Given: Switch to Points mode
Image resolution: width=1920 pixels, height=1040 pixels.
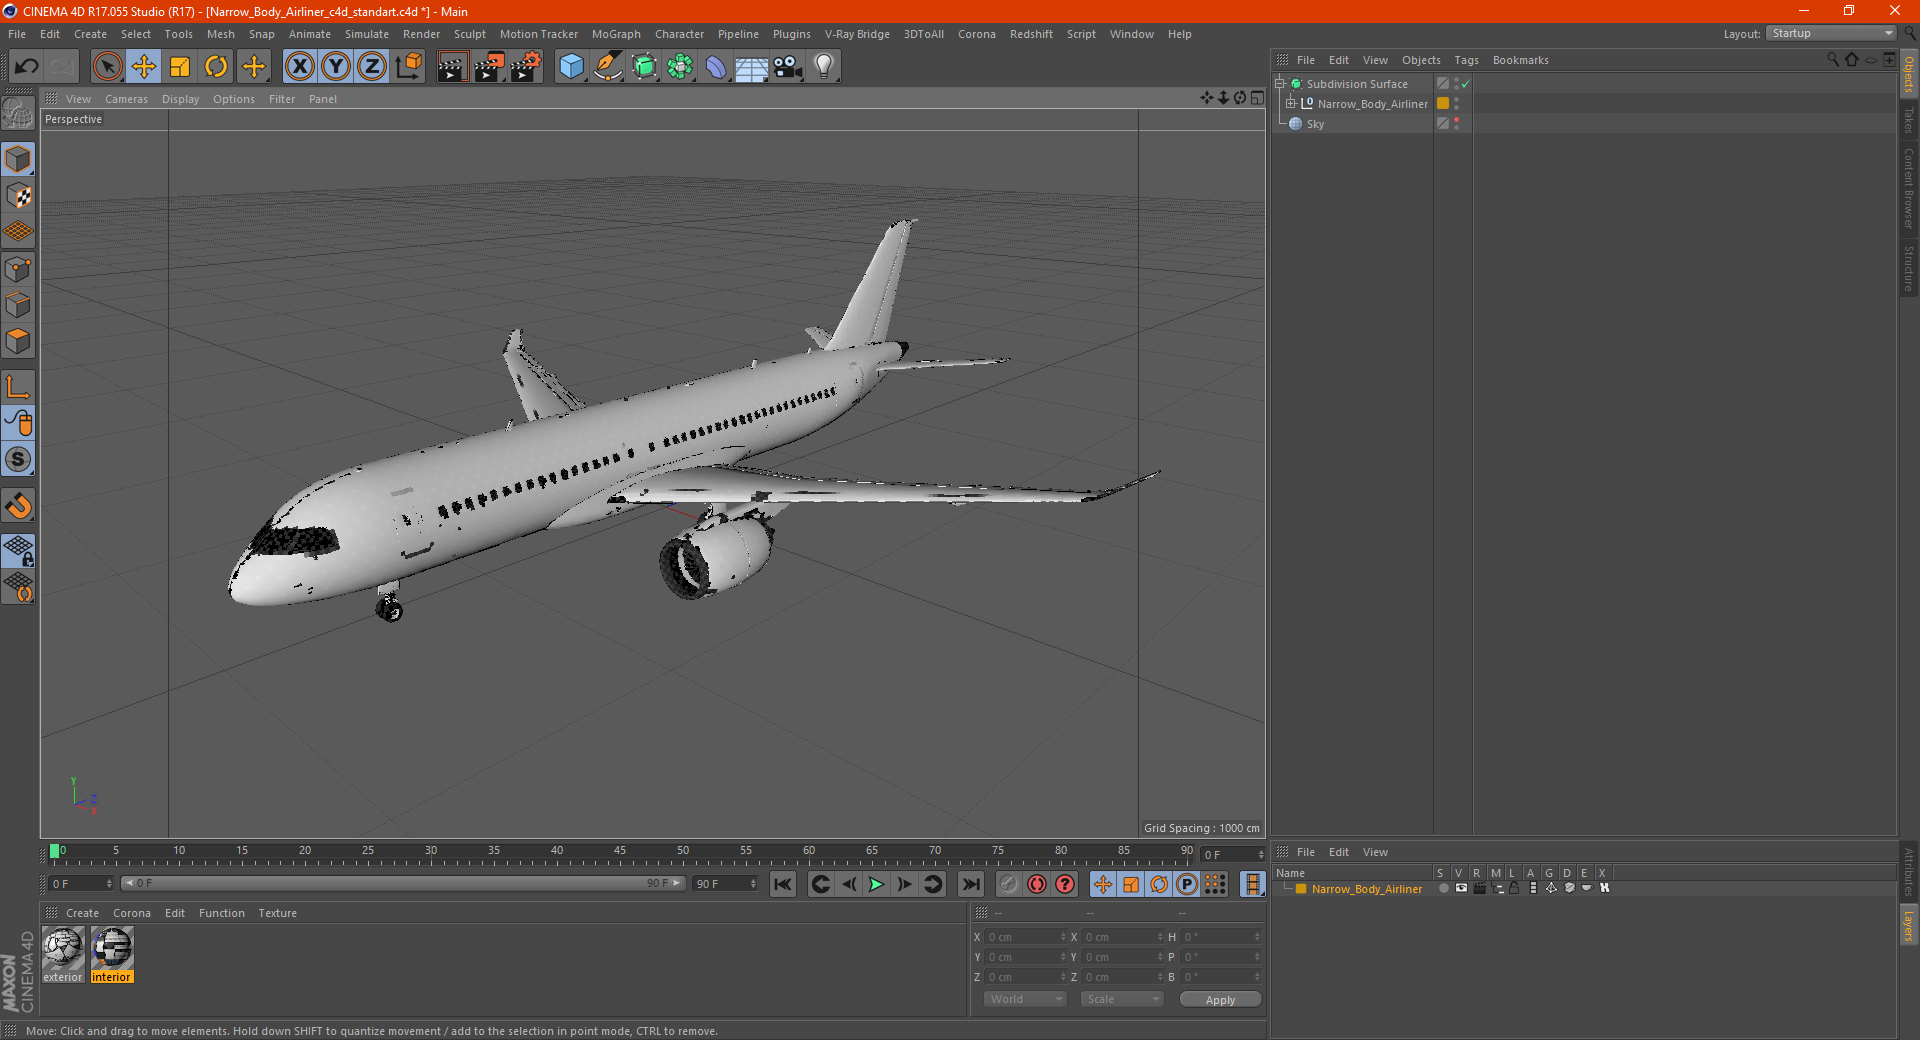Looking at the screenshot, I should pos(19,269).
